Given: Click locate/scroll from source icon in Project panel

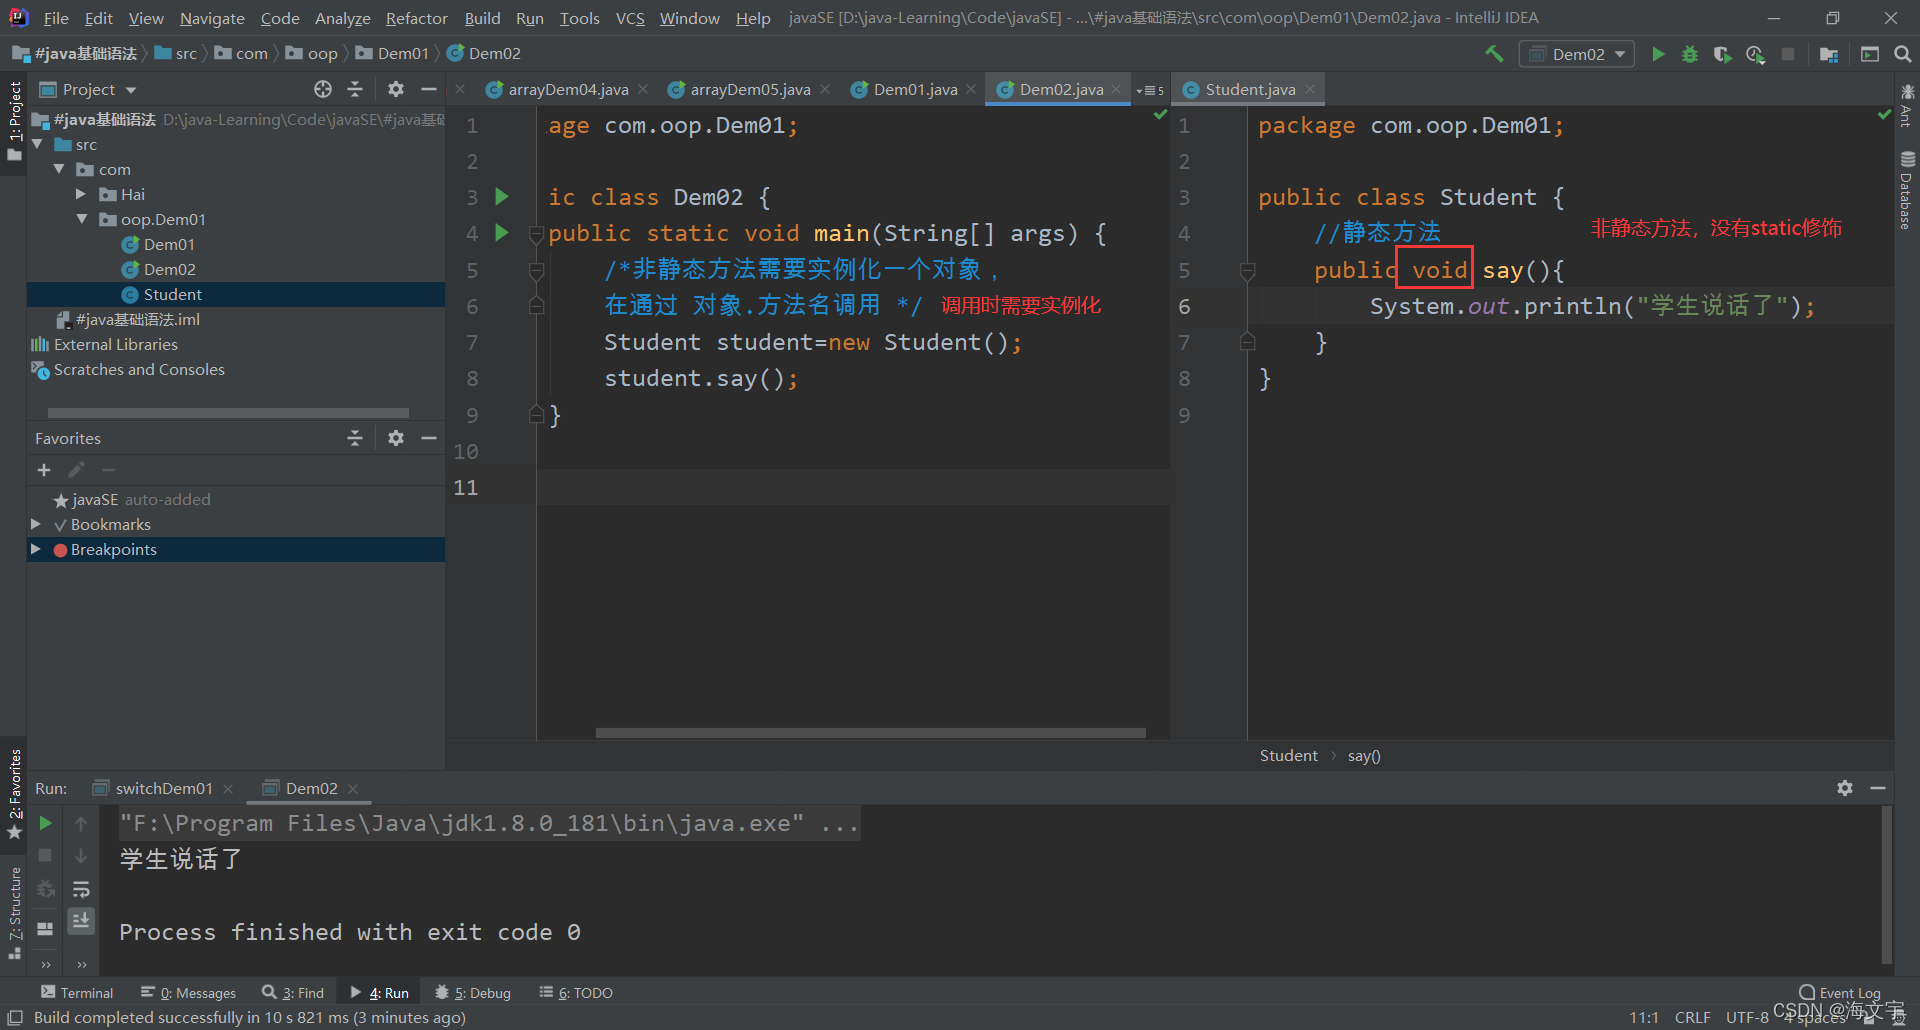Looking at the screenshot, I should click(x=322, y=89).
